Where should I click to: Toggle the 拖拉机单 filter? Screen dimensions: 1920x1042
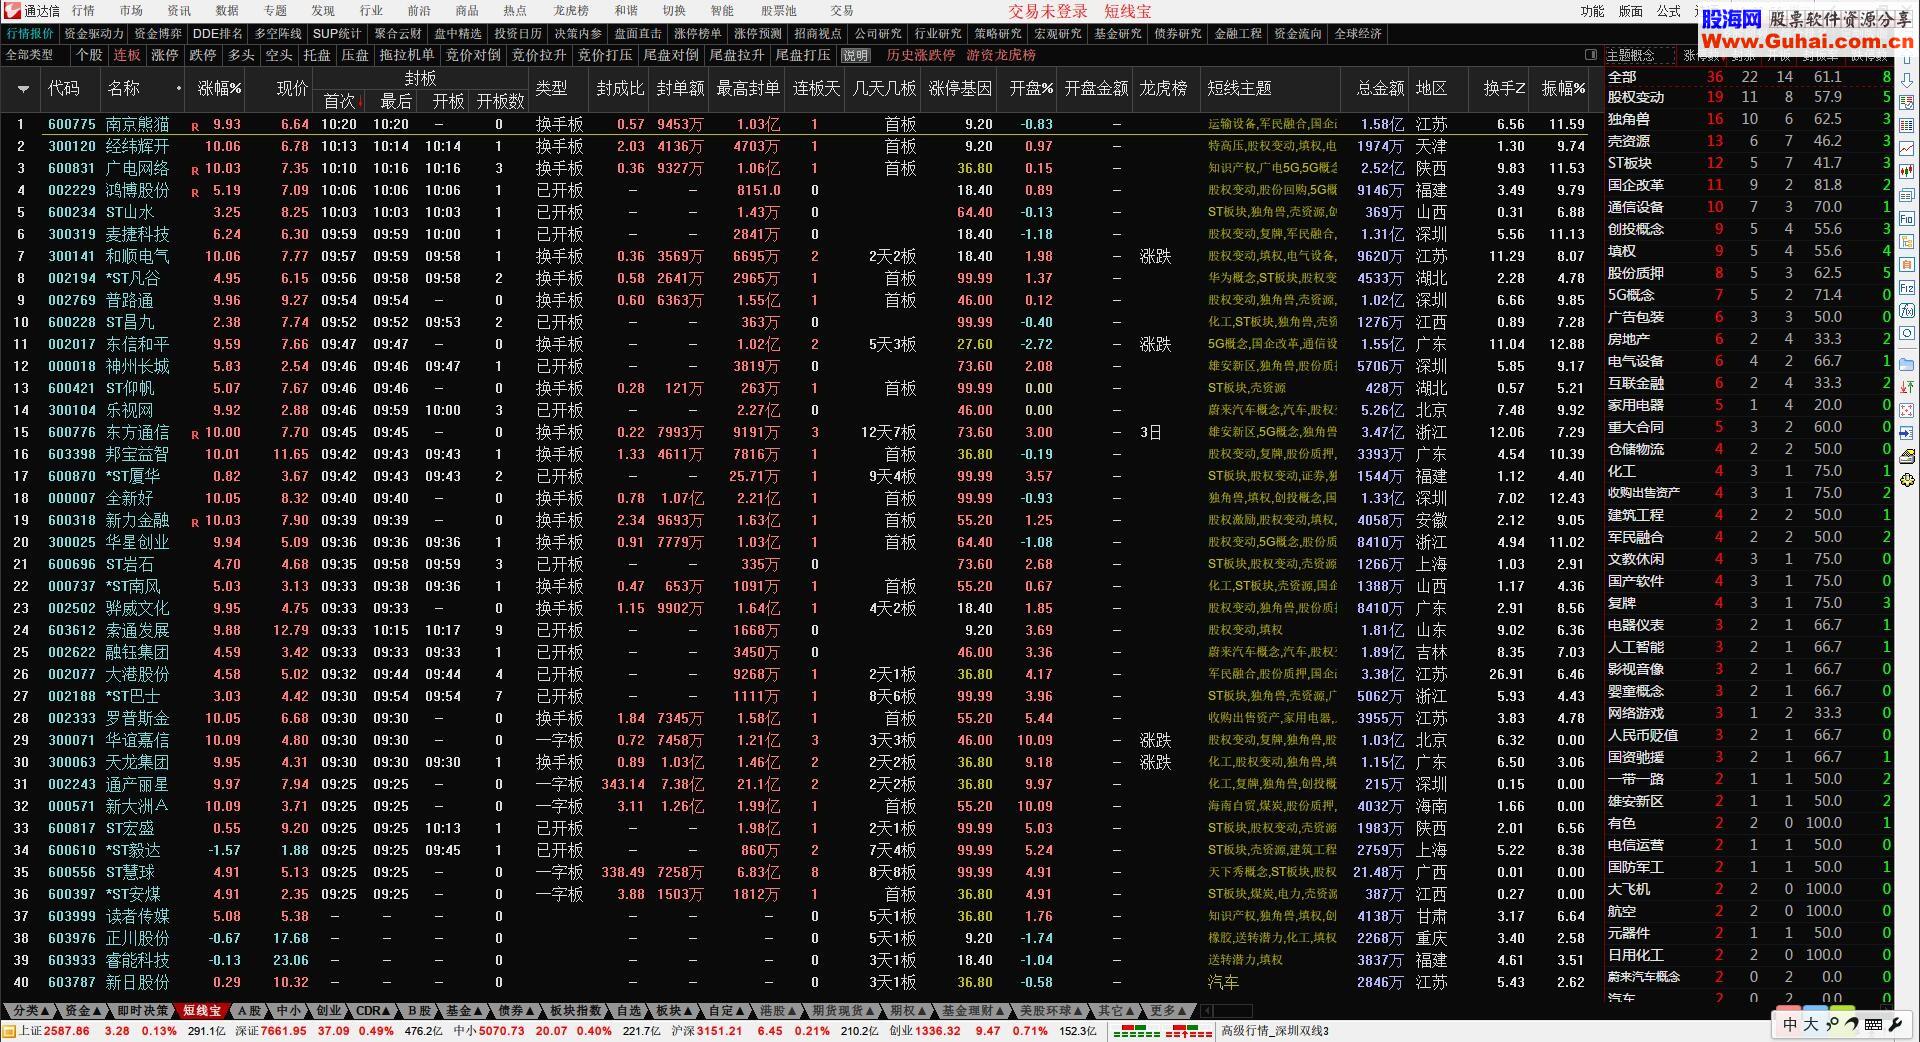407,55
